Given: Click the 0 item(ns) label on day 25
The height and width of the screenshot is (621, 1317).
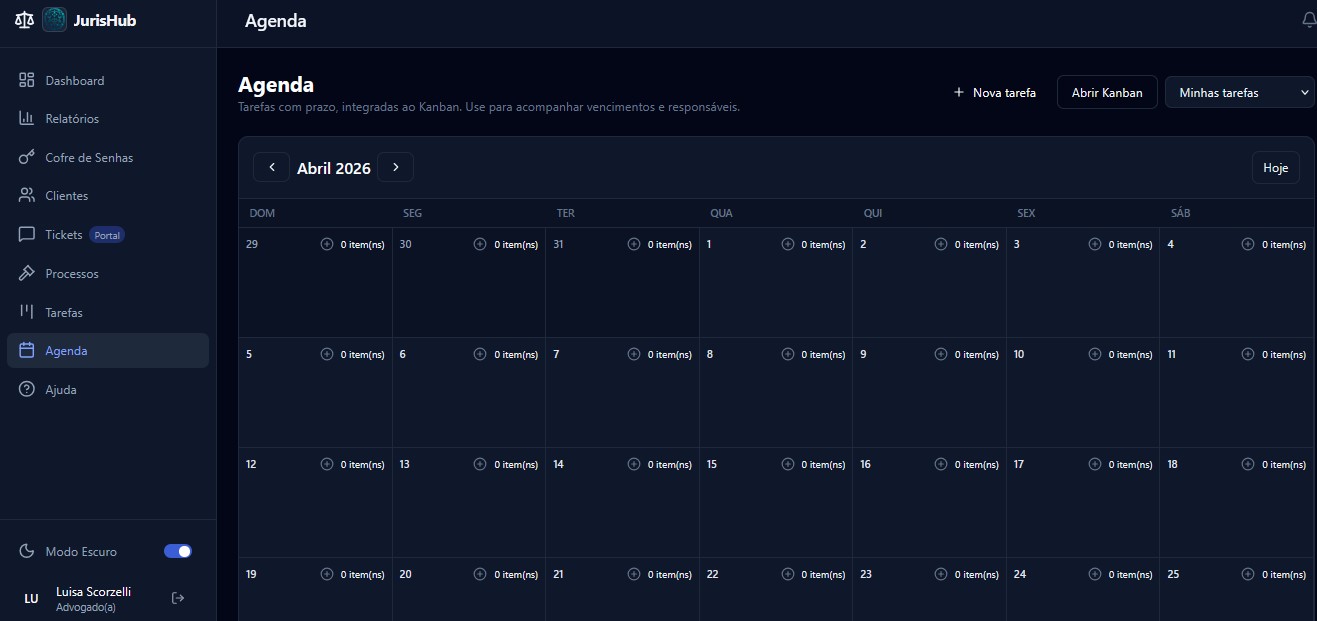Looking at the screenshot, I should coord(1284,575).
